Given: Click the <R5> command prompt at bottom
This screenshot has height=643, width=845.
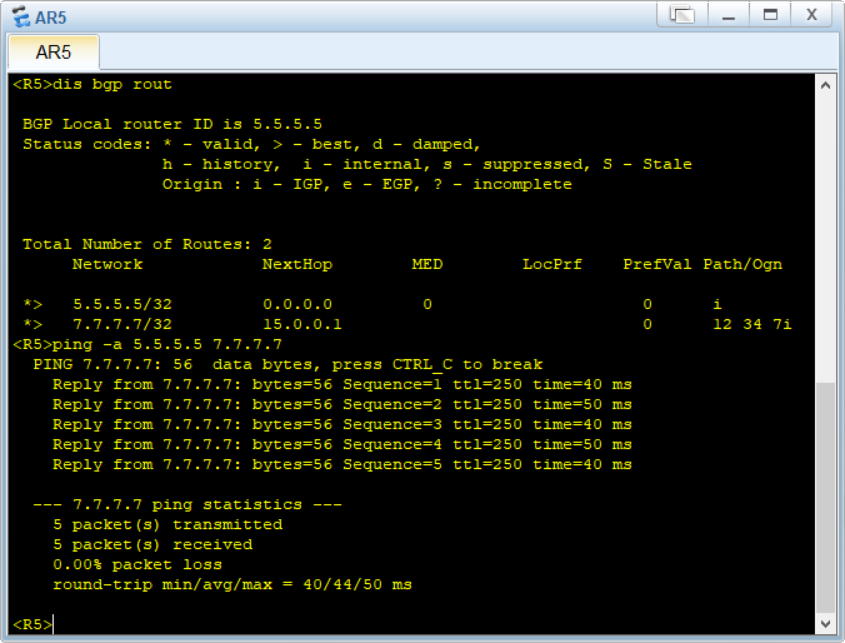Looking at the screenshot, I should 32,625.
